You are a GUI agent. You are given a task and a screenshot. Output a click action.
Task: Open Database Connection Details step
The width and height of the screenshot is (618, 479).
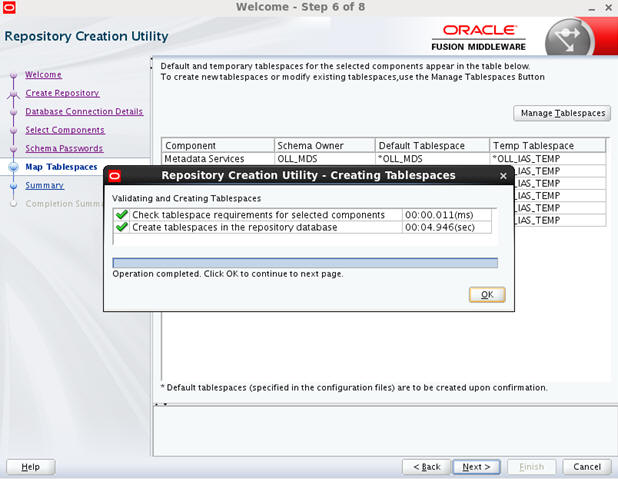point(84,112)
